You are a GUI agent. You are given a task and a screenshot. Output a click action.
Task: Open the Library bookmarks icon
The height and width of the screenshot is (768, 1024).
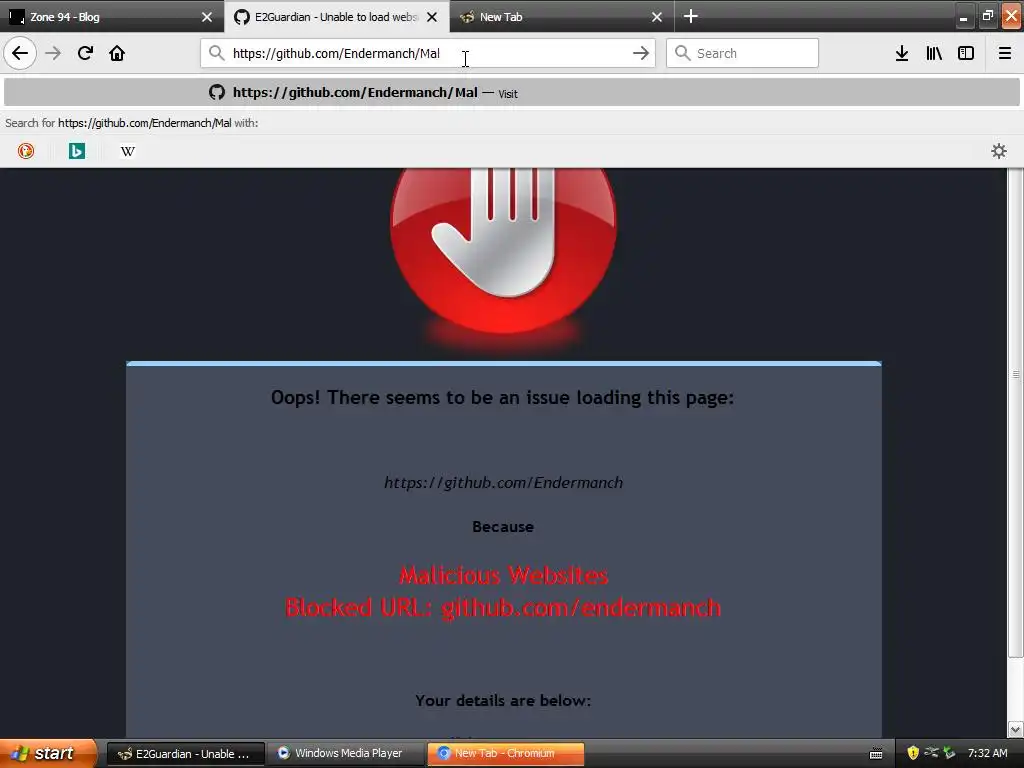click(934, 53)
